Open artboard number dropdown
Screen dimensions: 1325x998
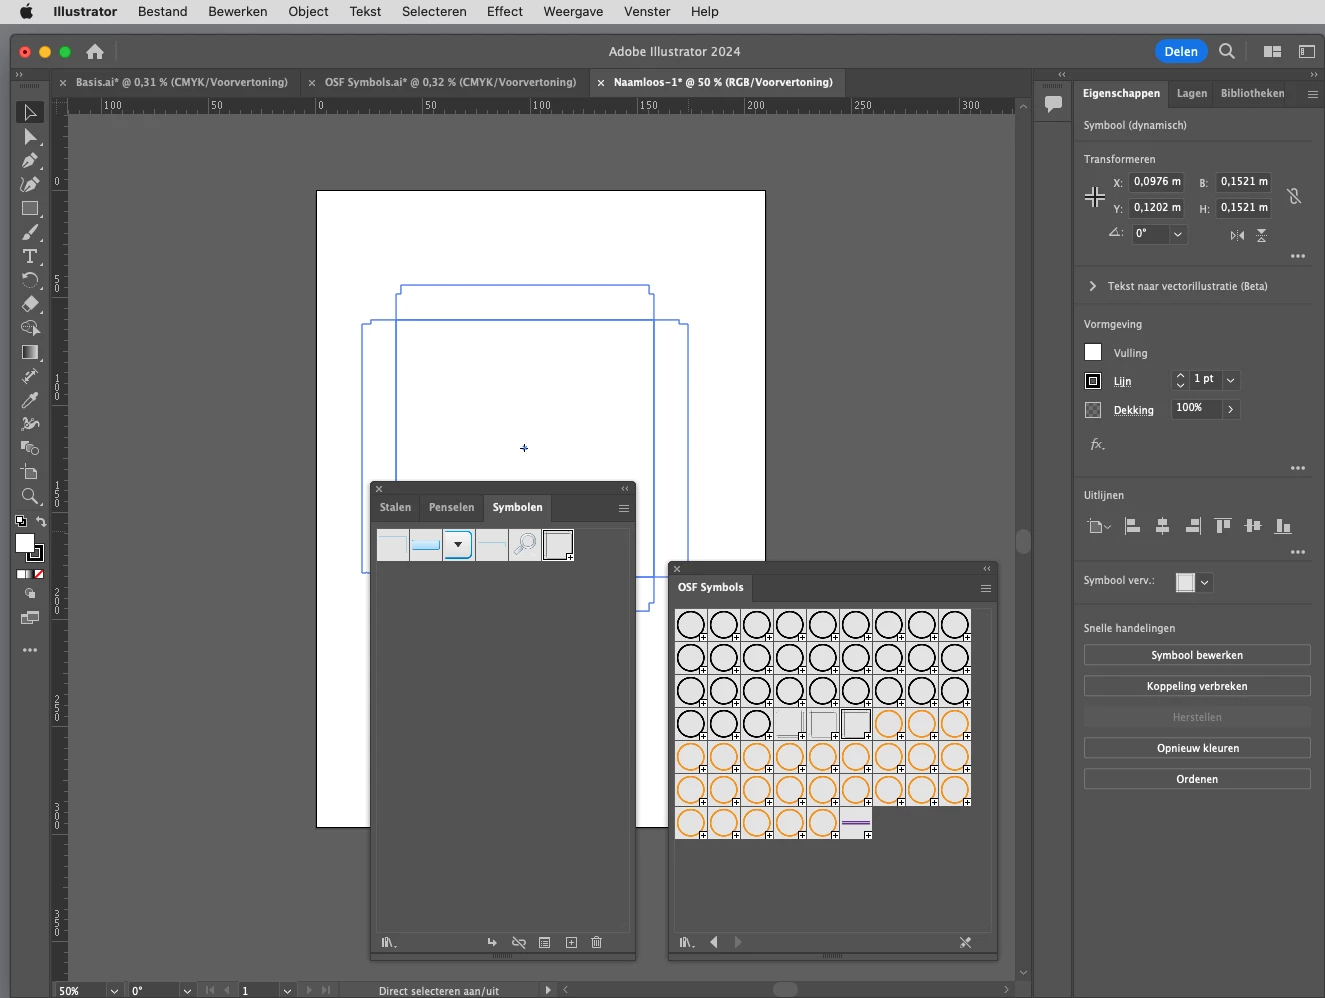tap(287, 991)
